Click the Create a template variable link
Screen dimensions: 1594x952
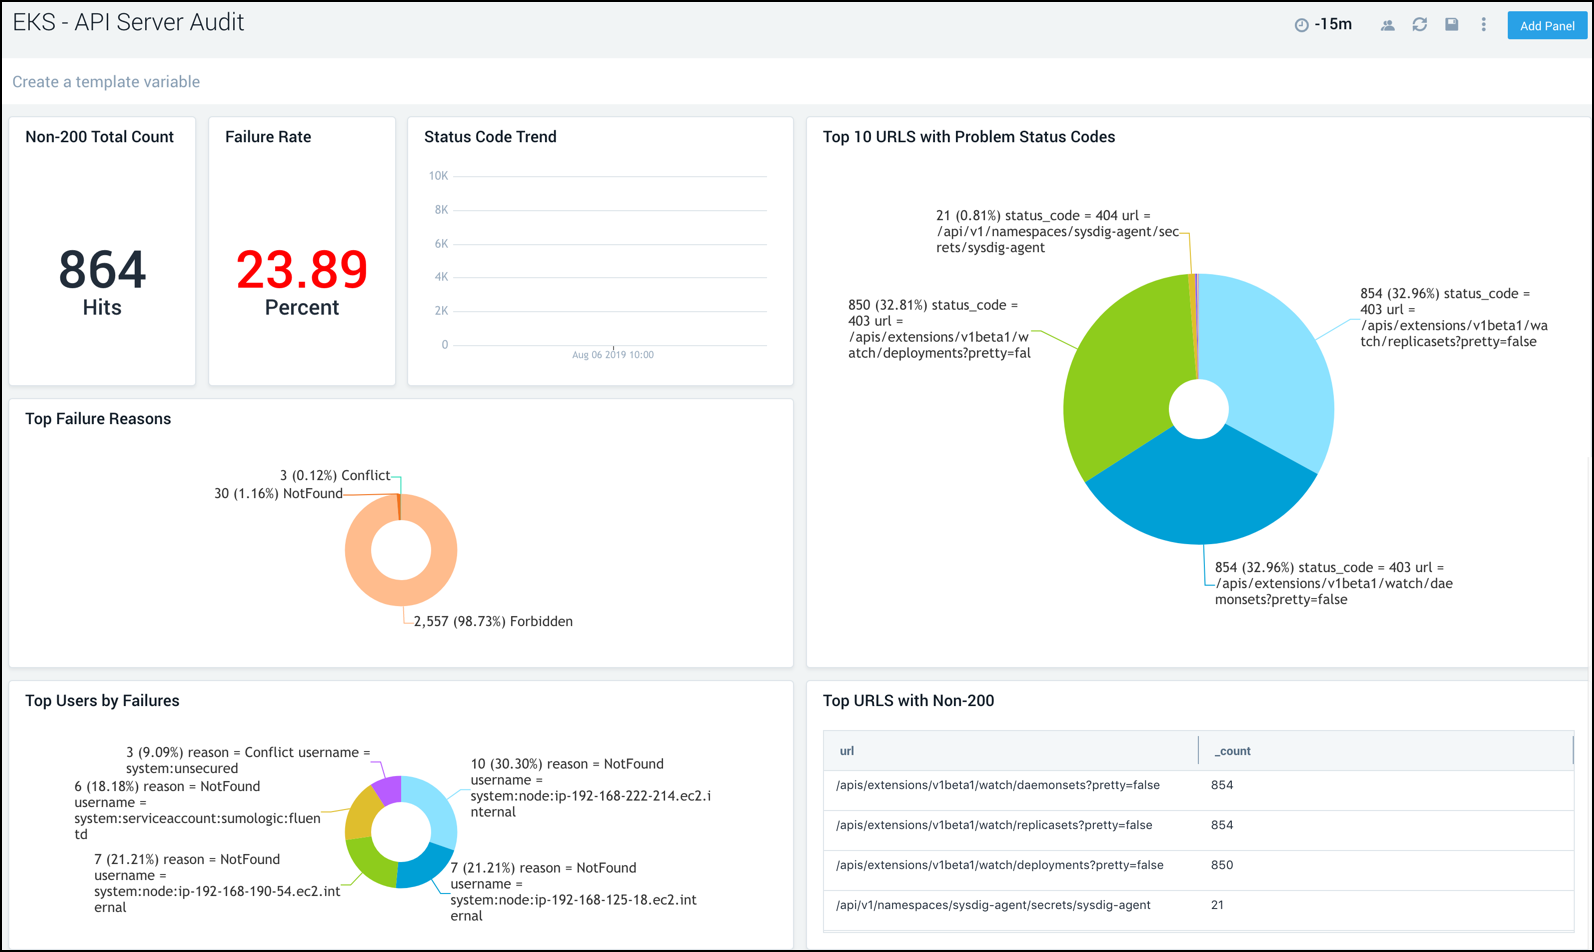(106, 82)
